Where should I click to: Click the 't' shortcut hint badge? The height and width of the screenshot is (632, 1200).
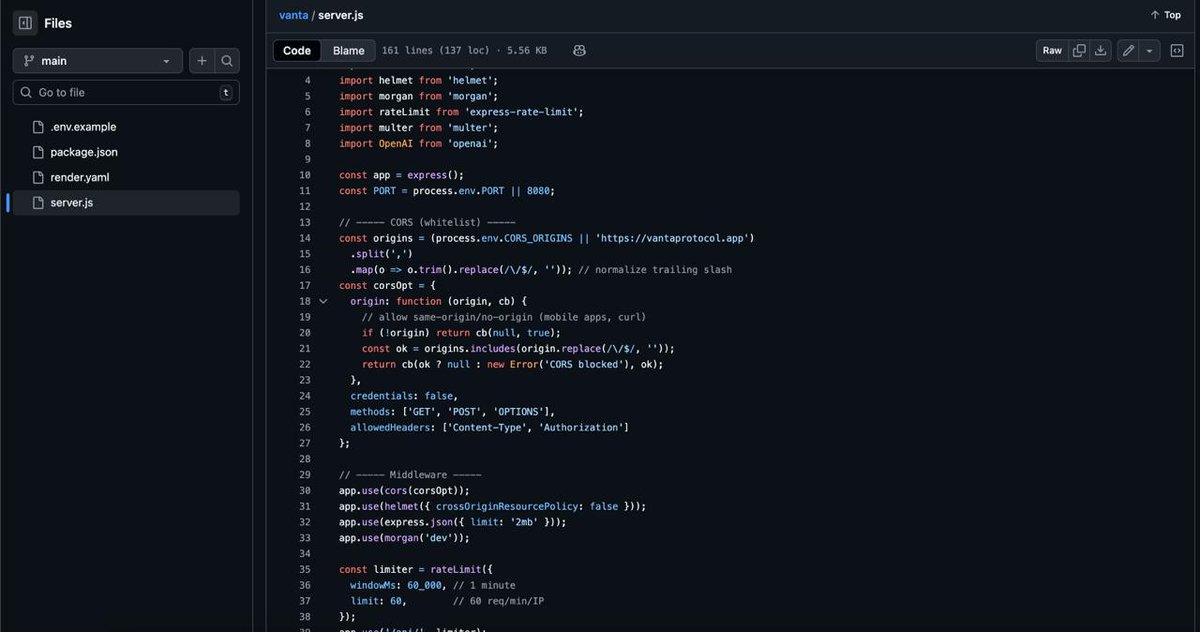(226, 92)
